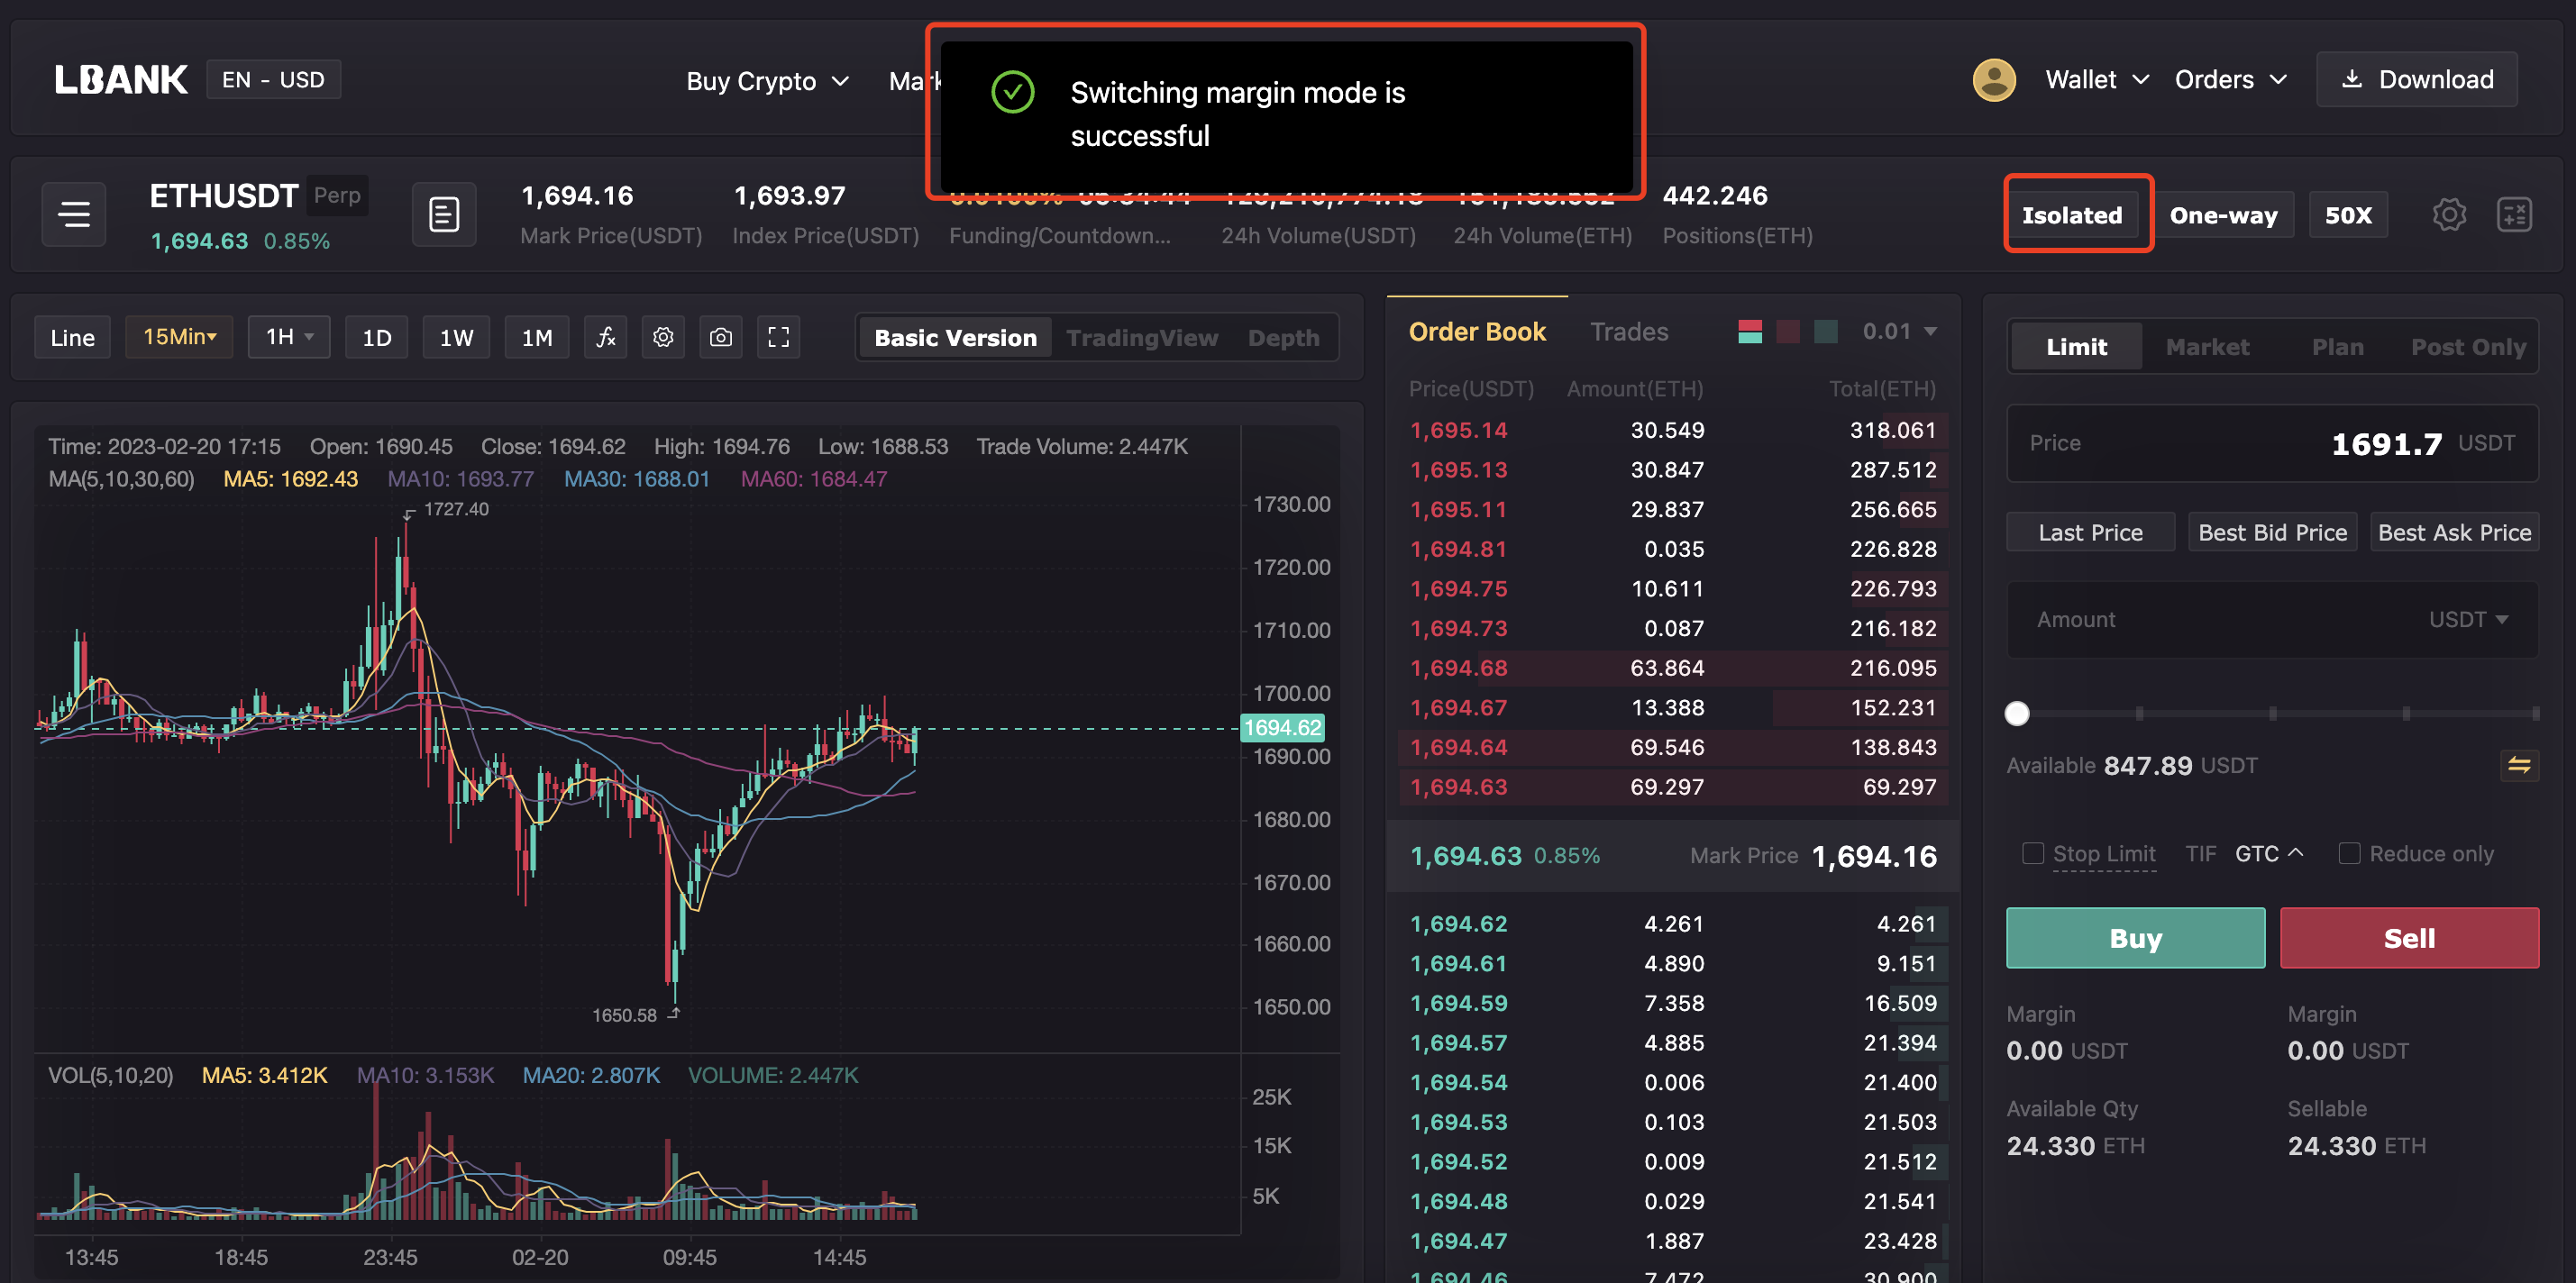Take chart snapshot with camera icon

[721, 337]
